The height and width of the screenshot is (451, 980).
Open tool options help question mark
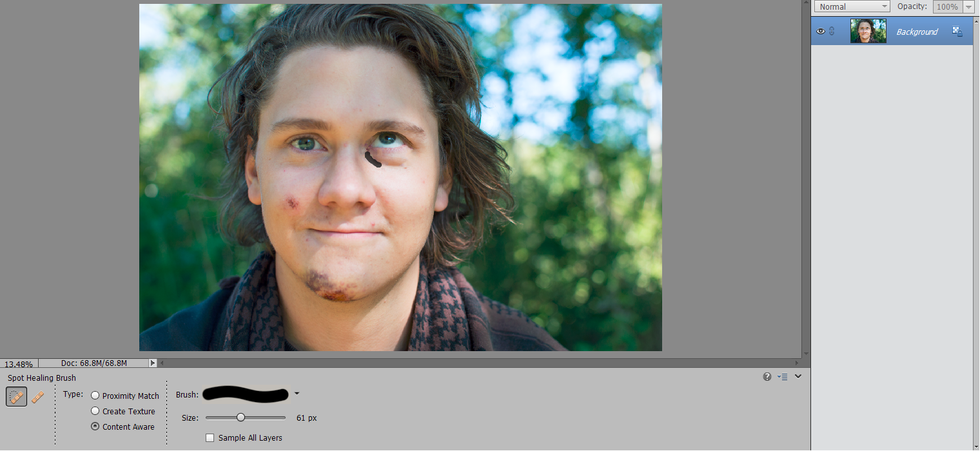[x=767, y=377]
